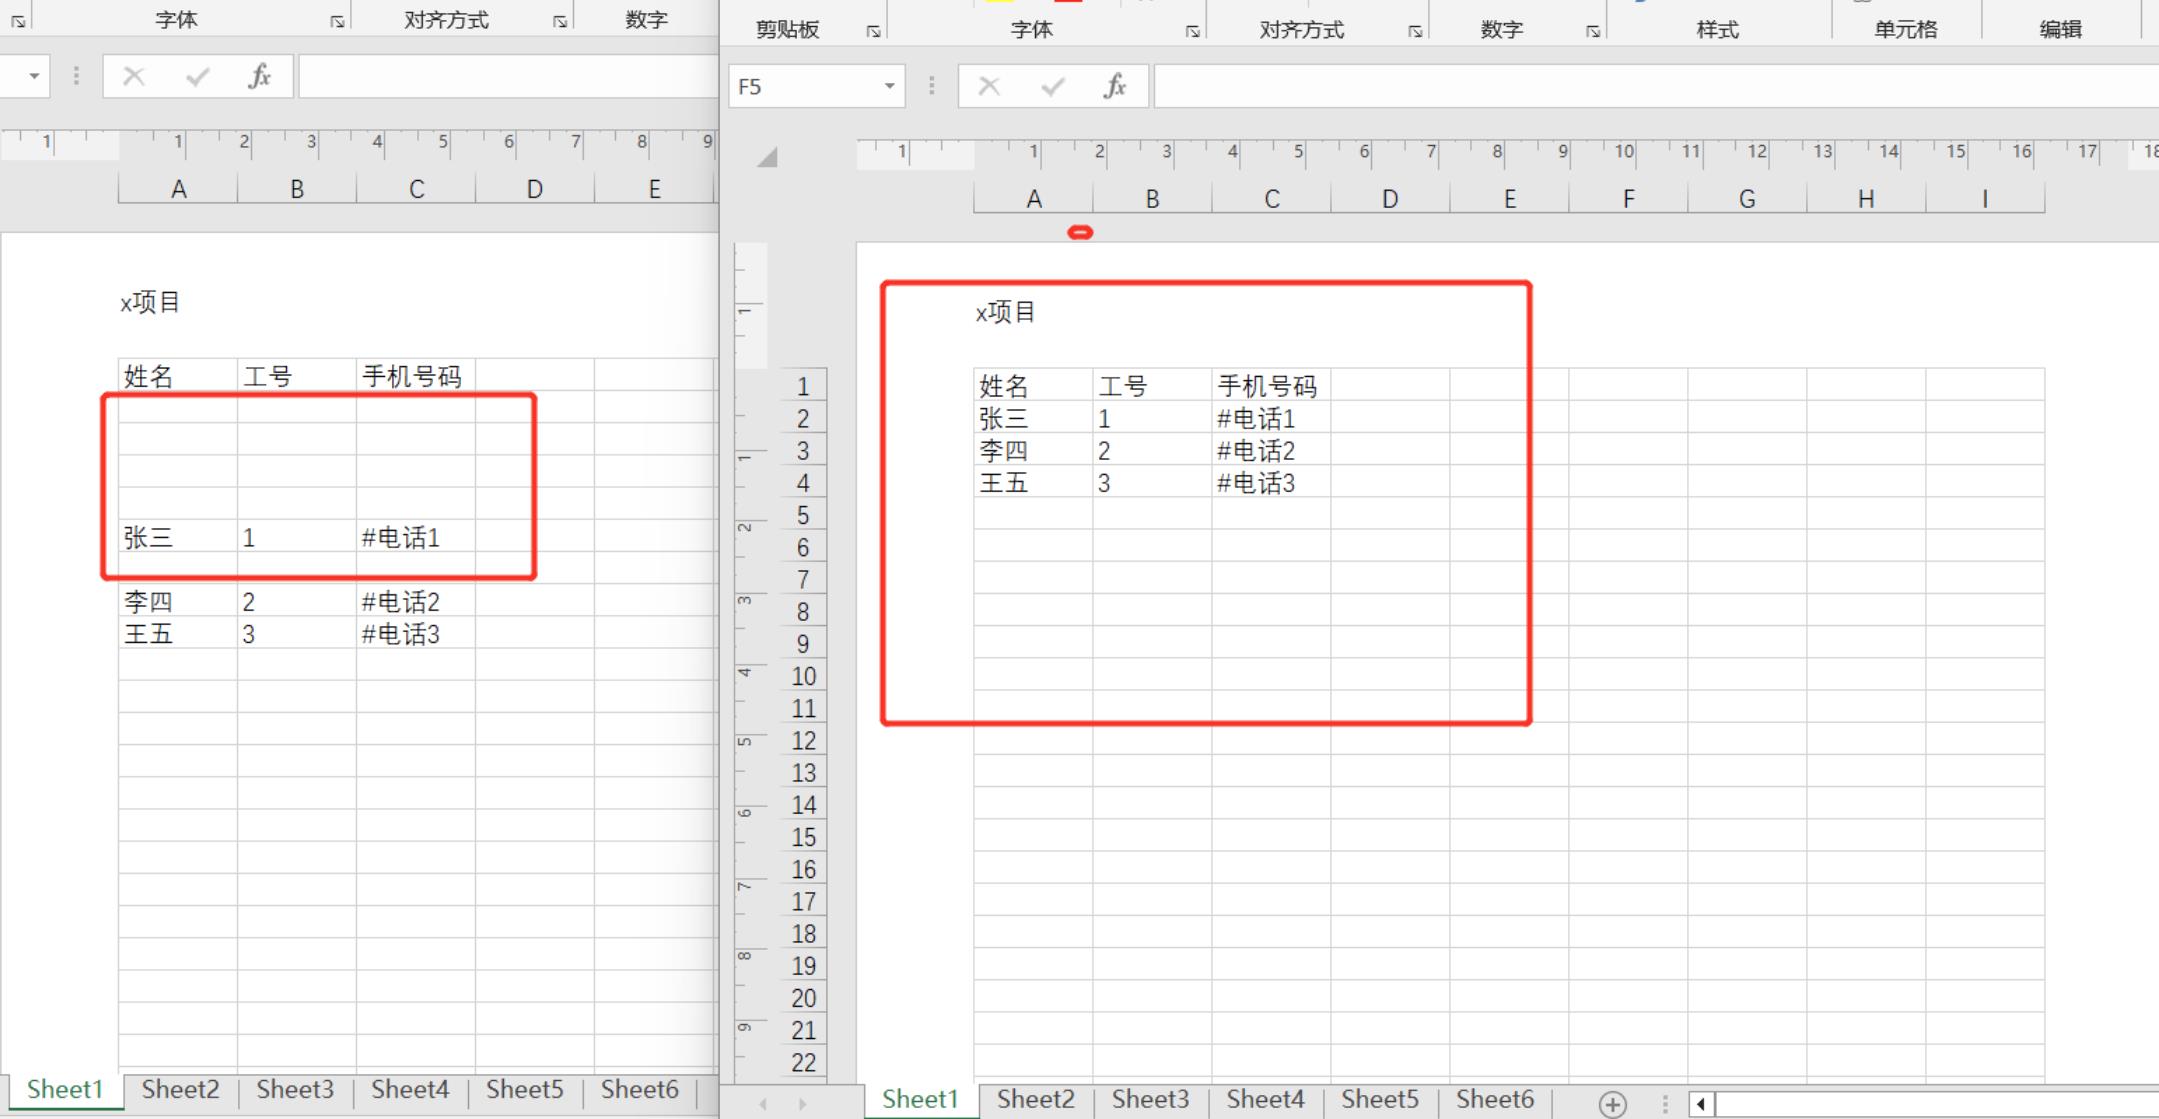Open 字体 dialog launcher in the left window
The height and width of the screenshot is (1119, 2159).
(x=337, y=22)
